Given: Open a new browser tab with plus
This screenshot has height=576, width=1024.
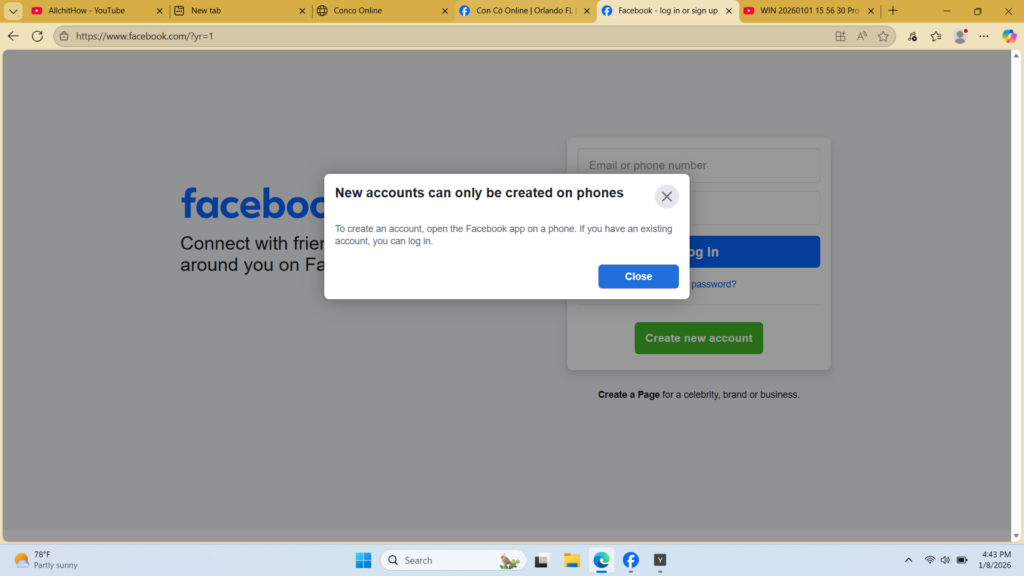Looking at the screenshot, I should [x=893, y=11].
